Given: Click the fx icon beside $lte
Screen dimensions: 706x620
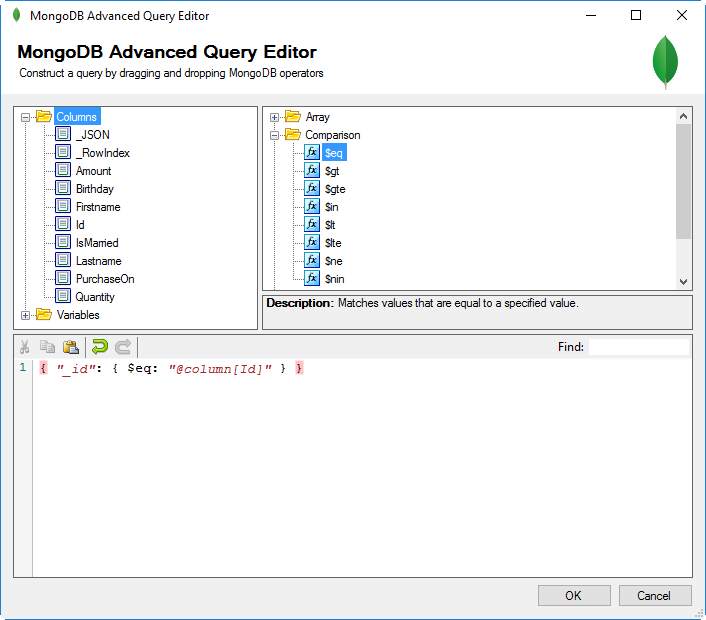Looking at the screenshot, I should point(312,242).
